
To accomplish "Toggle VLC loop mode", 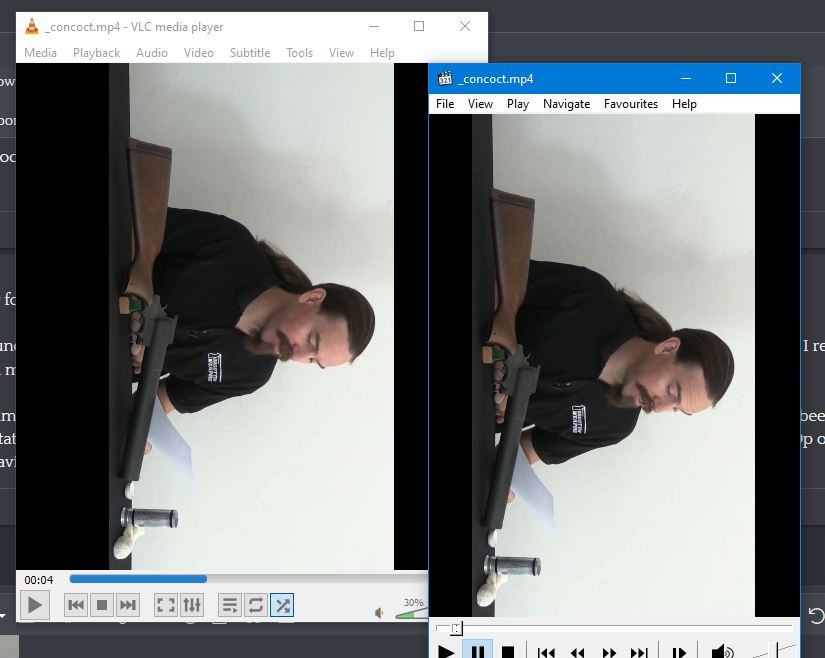I will (x=256, y=605).
